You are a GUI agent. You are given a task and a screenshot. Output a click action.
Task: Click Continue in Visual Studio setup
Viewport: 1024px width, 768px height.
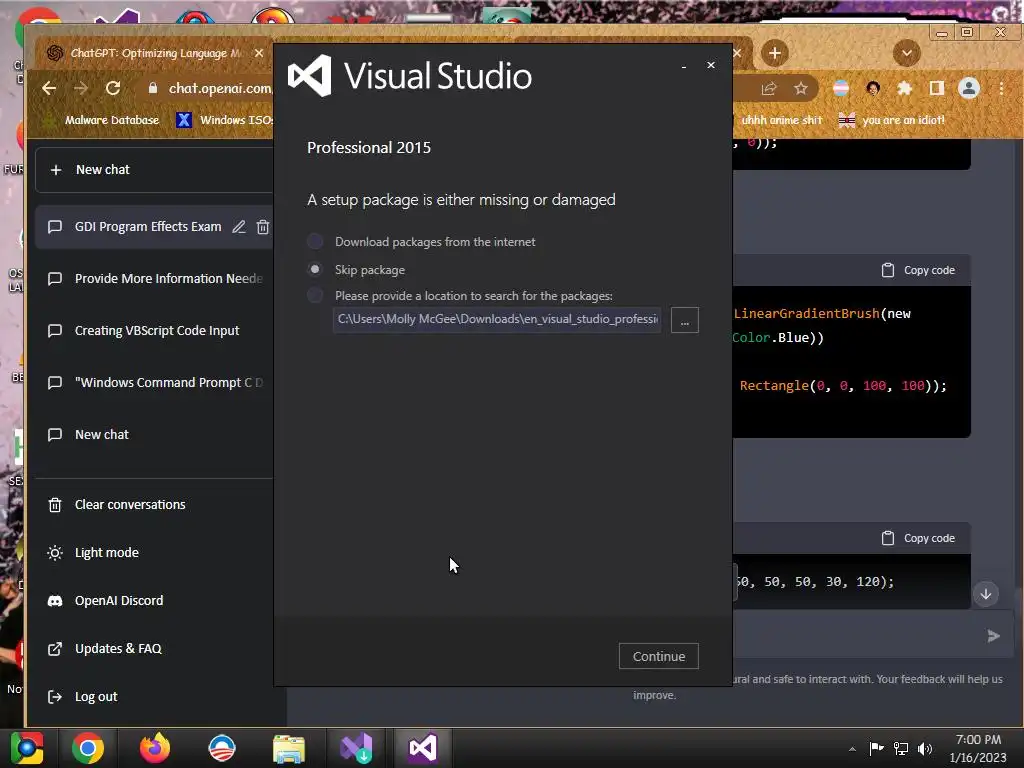(x=659, y=656)
